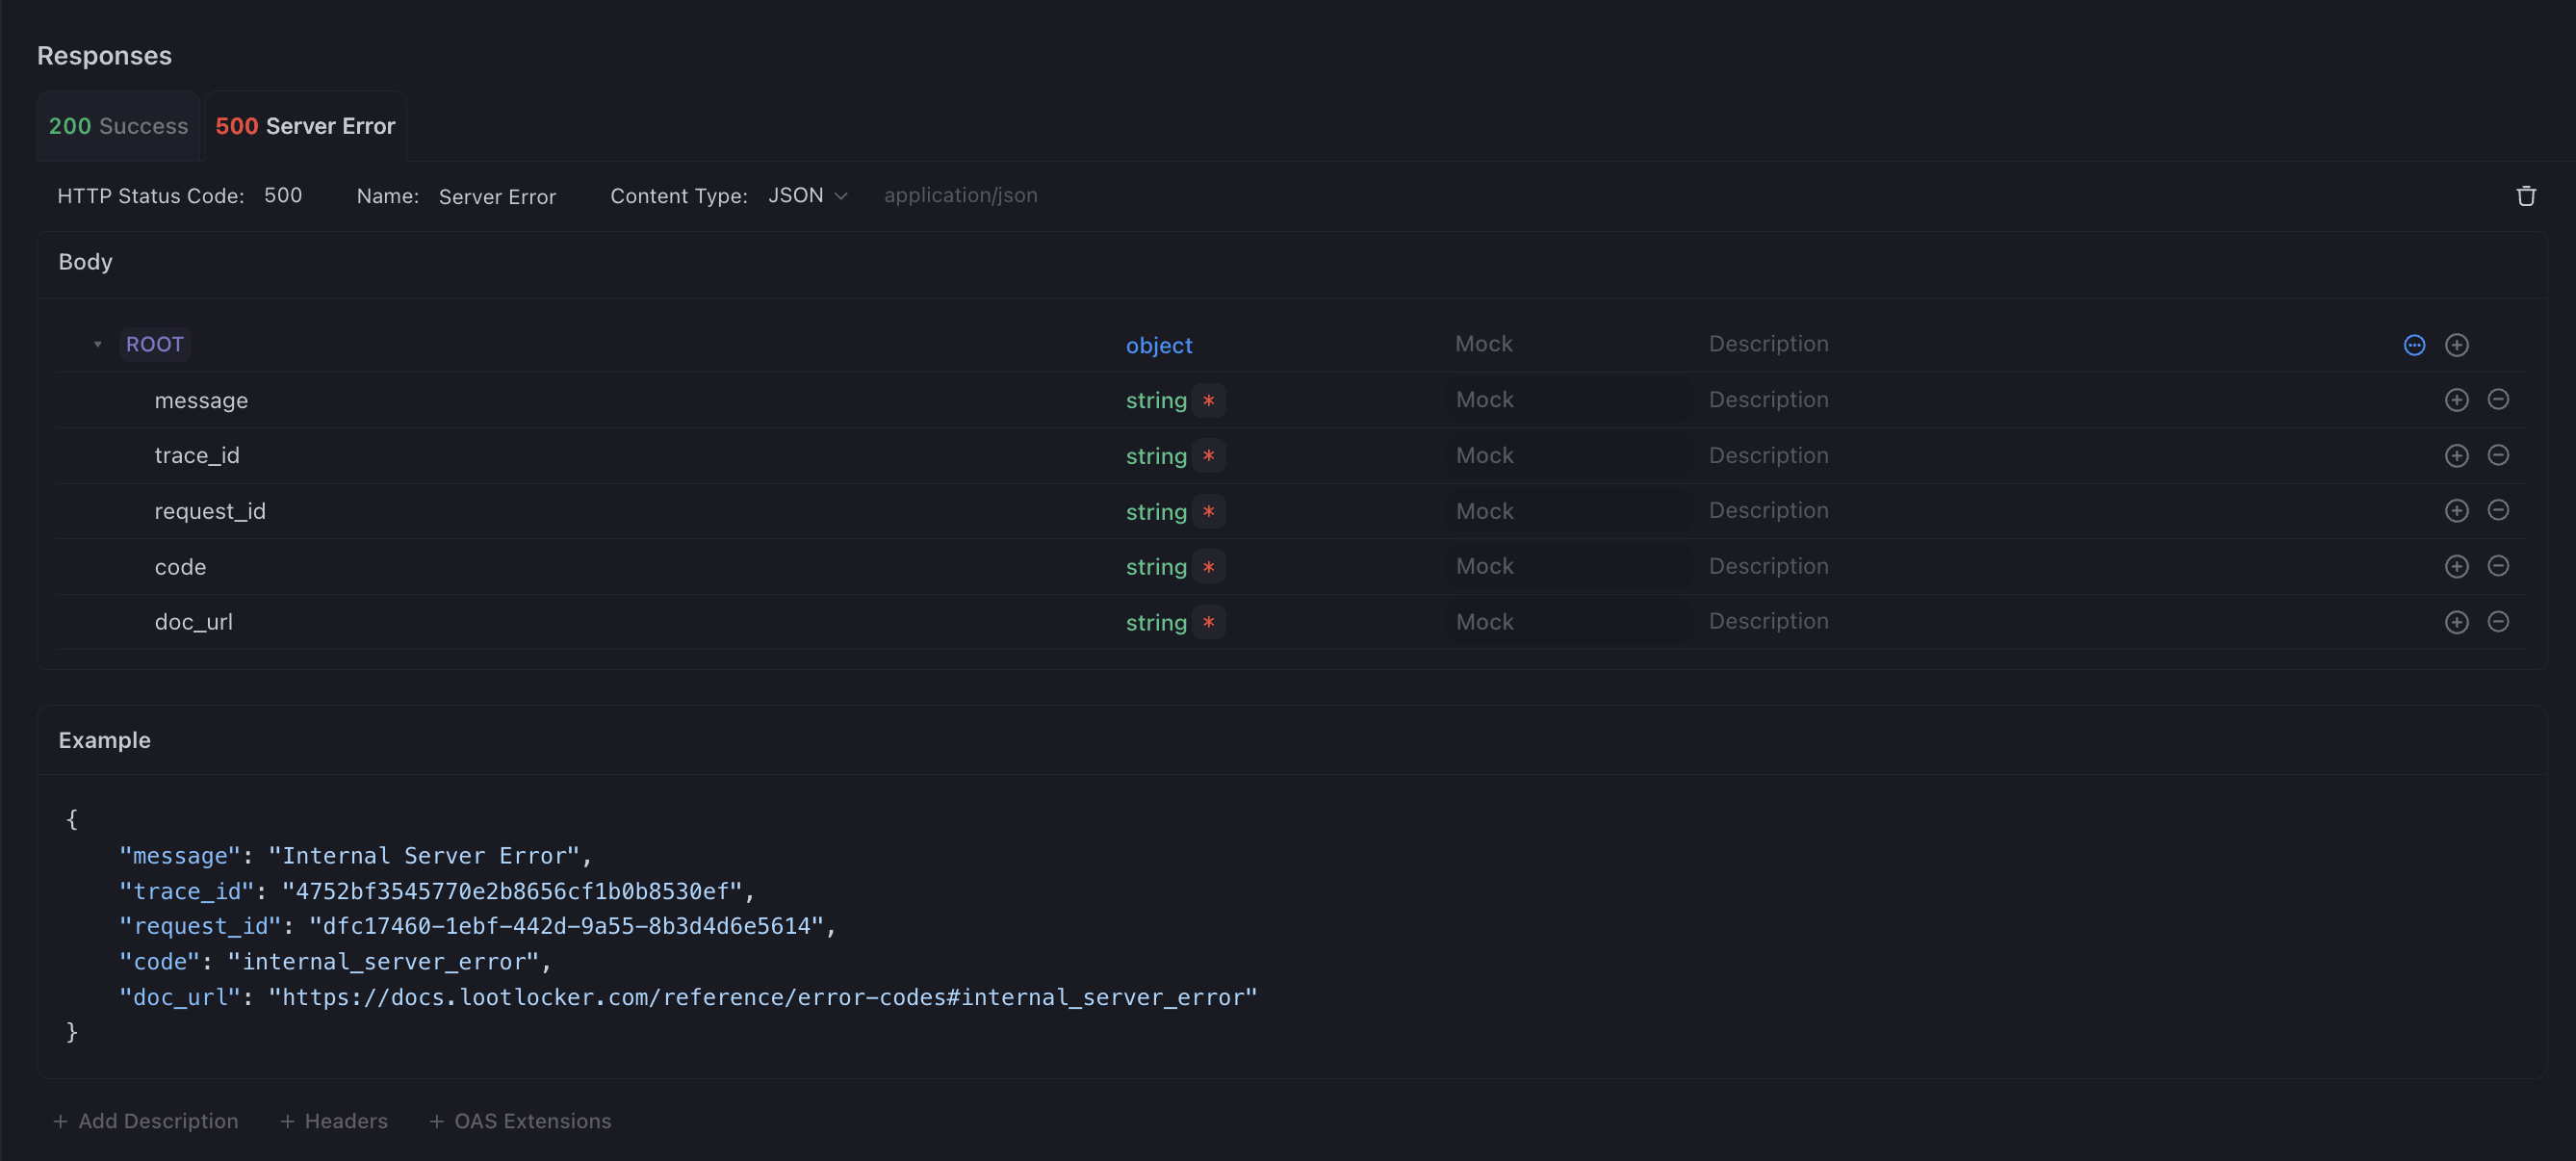Viewport: 2576px width, 1161px height.
Task: Remove the request_id field with minus icon
Action: (2497, 510)
